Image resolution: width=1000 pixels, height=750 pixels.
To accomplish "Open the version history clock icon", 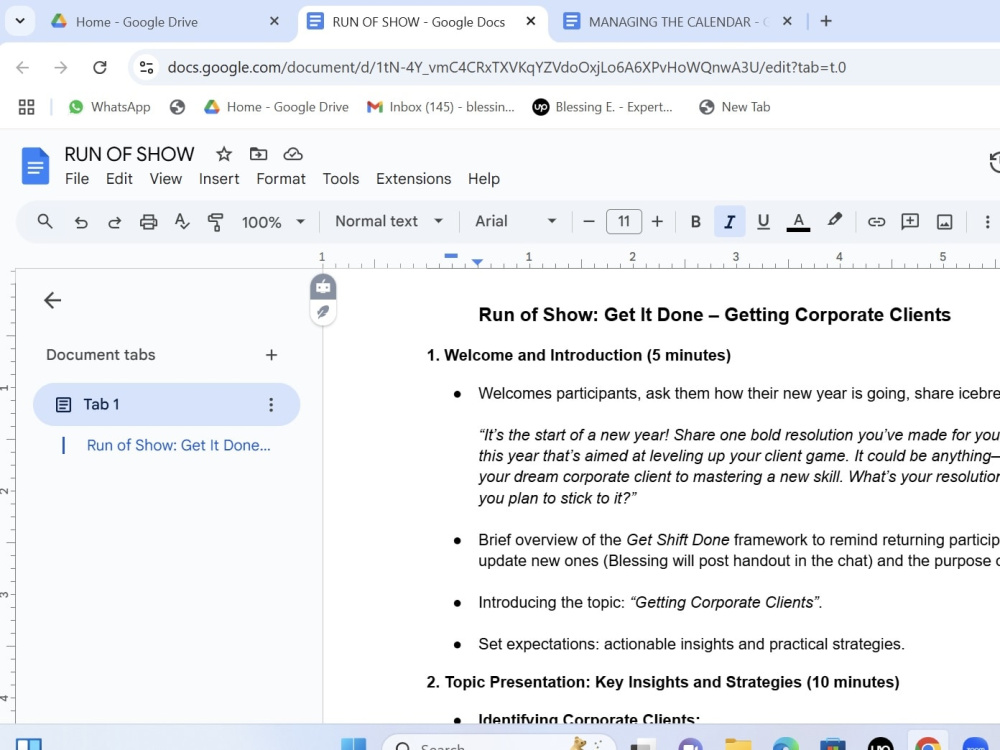I will (994, 162).
